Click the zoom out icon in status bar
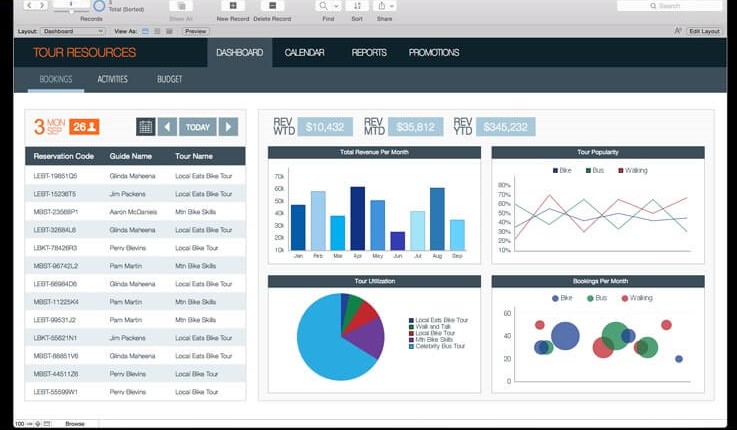Viewport: 737px width, 430px height. point(29,424)
